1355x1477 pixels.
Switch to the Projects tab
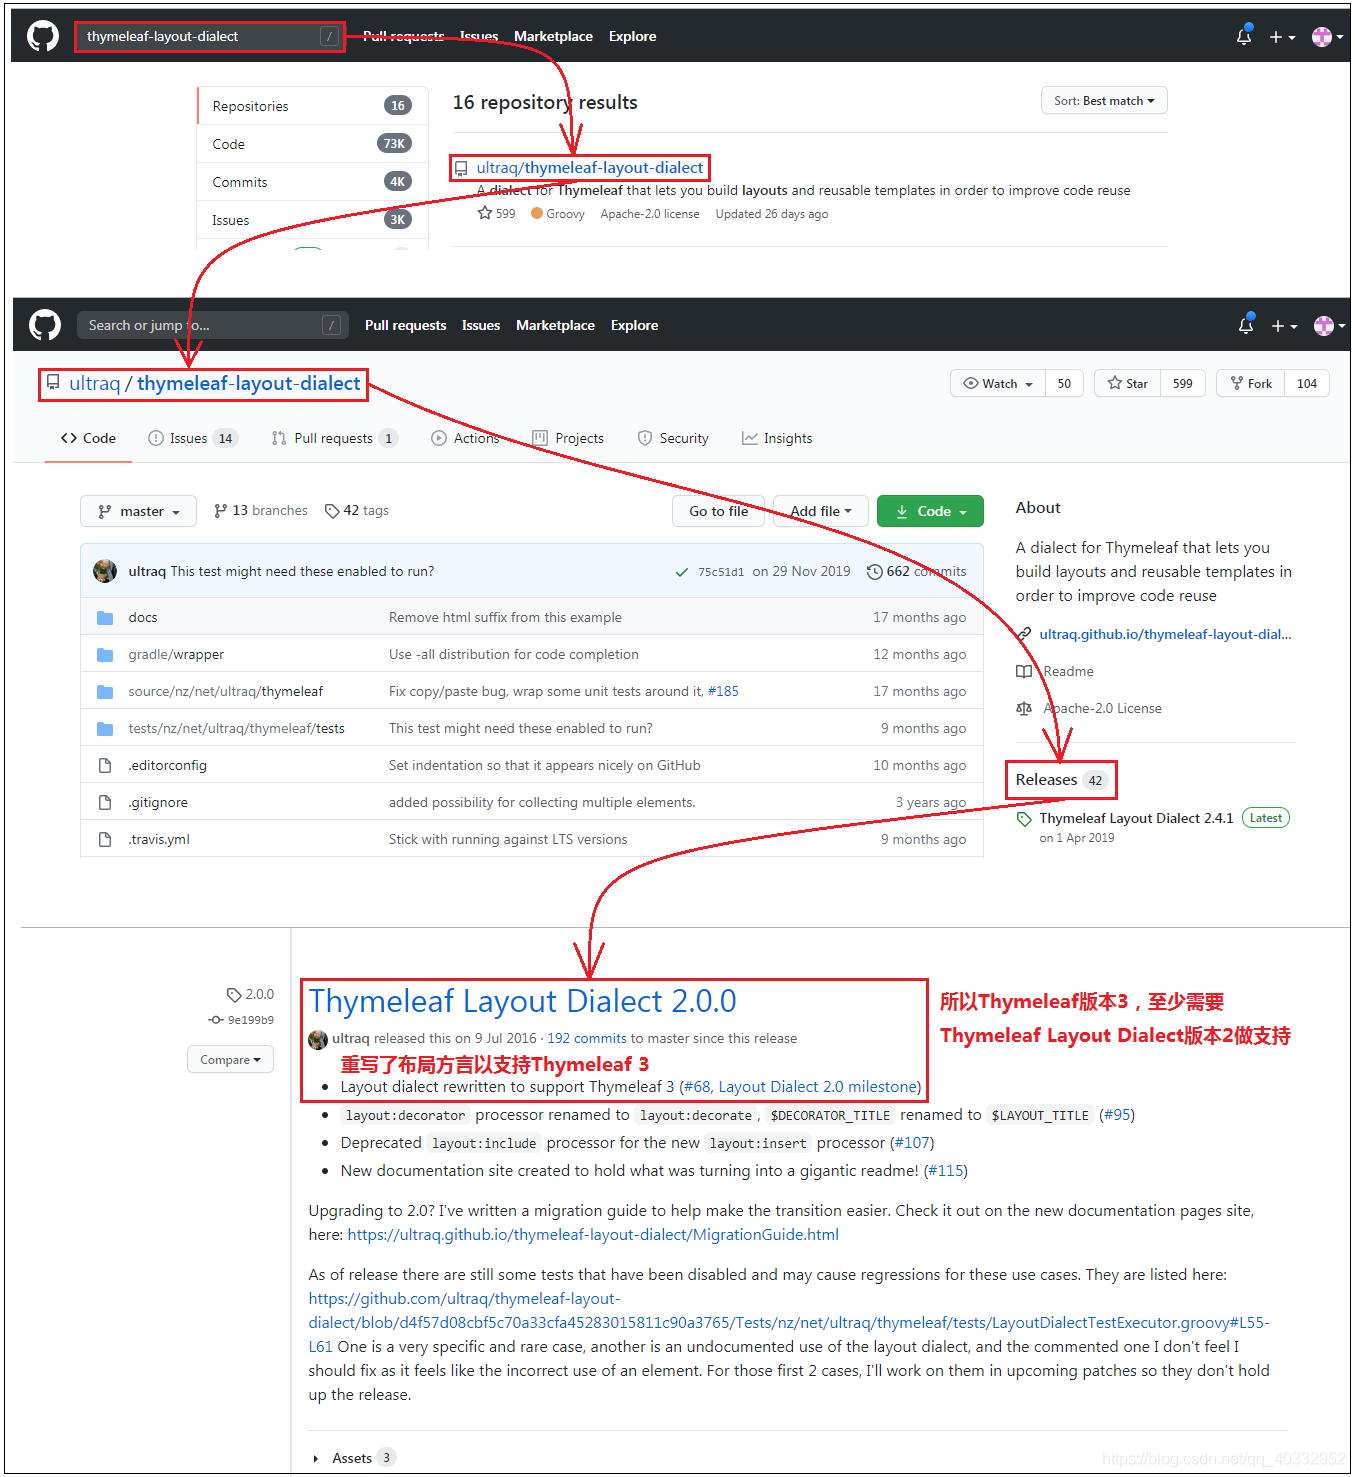click(x=568, y=438)
